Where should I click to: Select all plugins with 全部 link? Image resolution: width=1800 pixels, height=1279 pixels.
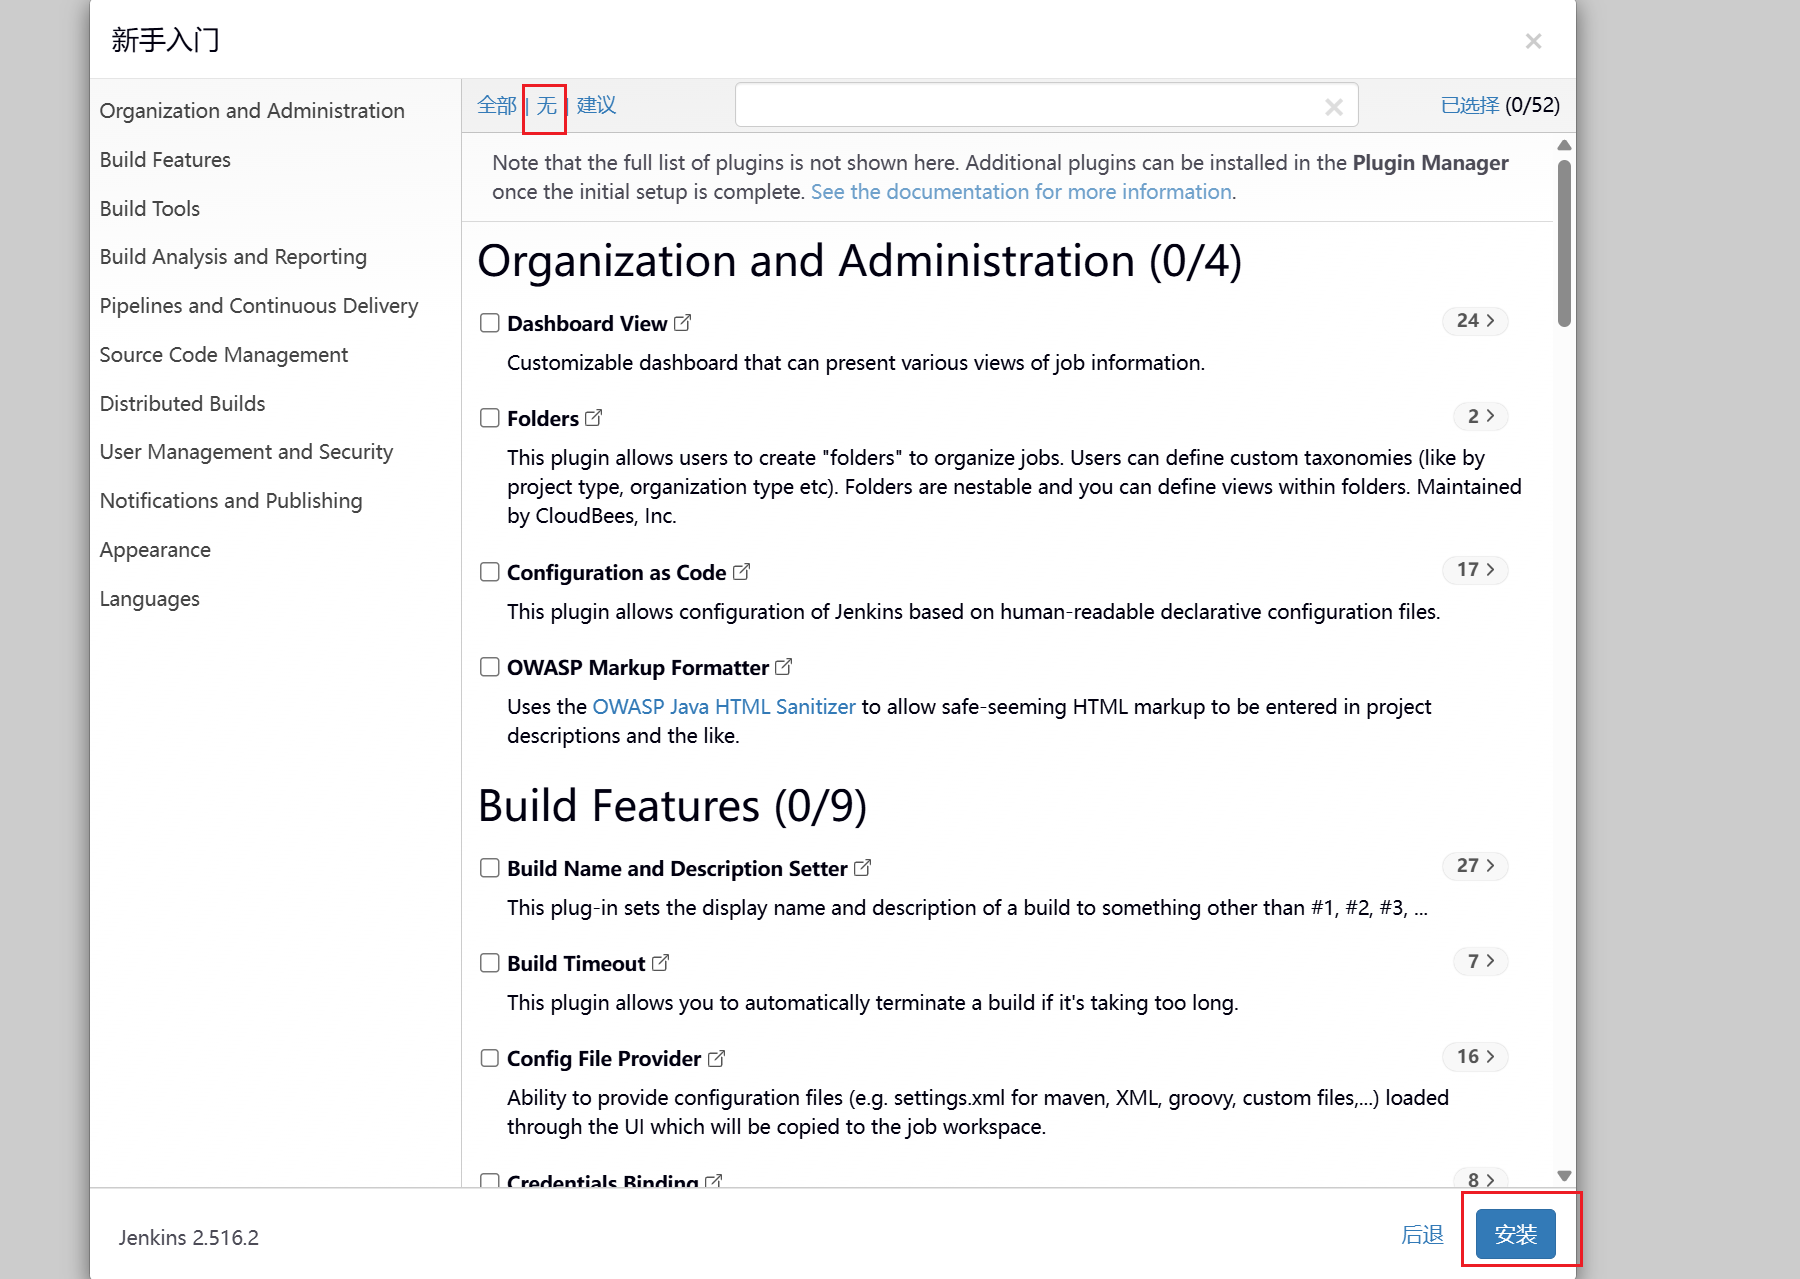tap(497, 105)
